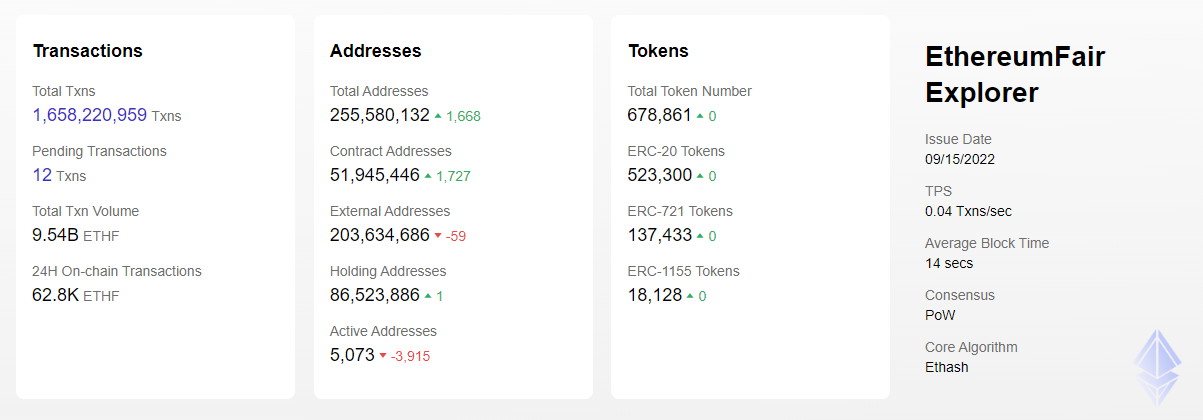Screen dimensions: 1203x420
Task: Click the red down arrow for External Addresses
Action: (x=438, y=236)
